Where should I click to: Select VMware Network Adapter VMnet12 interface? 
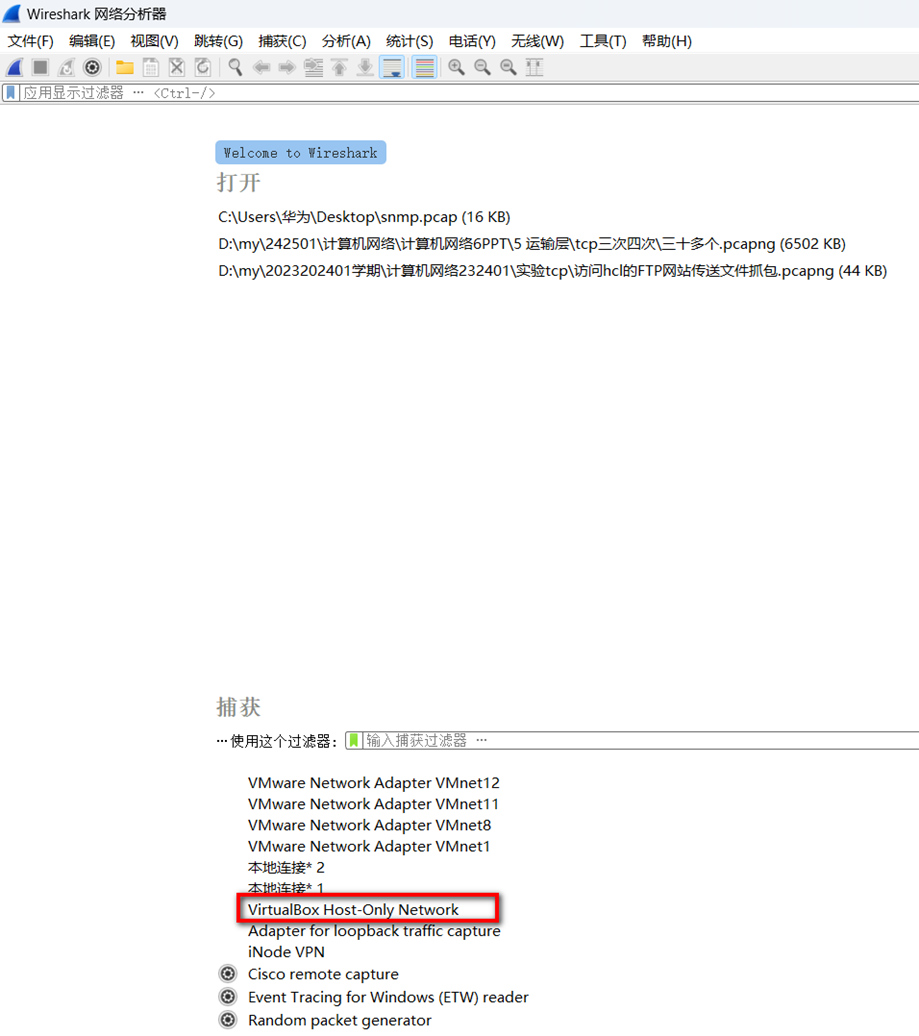pos(374,783)
